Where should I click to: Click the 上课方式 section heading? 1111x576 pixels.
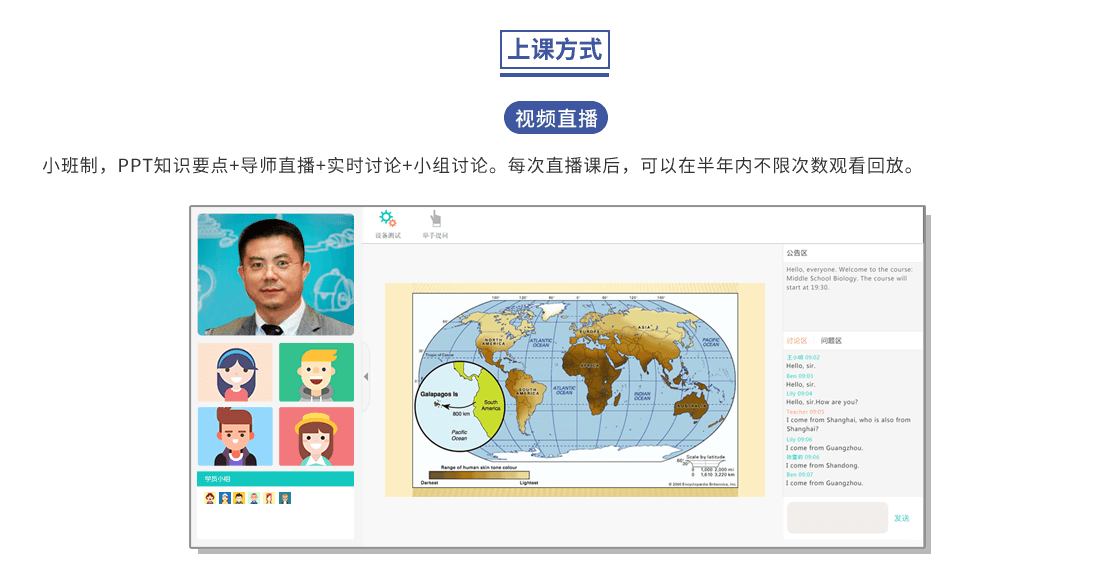click(555, 50)
